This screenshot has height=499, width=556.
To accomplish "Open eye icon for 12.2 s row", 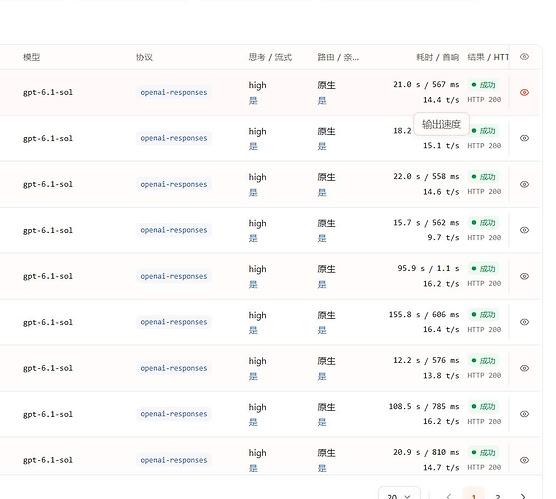I will [524, 368].
